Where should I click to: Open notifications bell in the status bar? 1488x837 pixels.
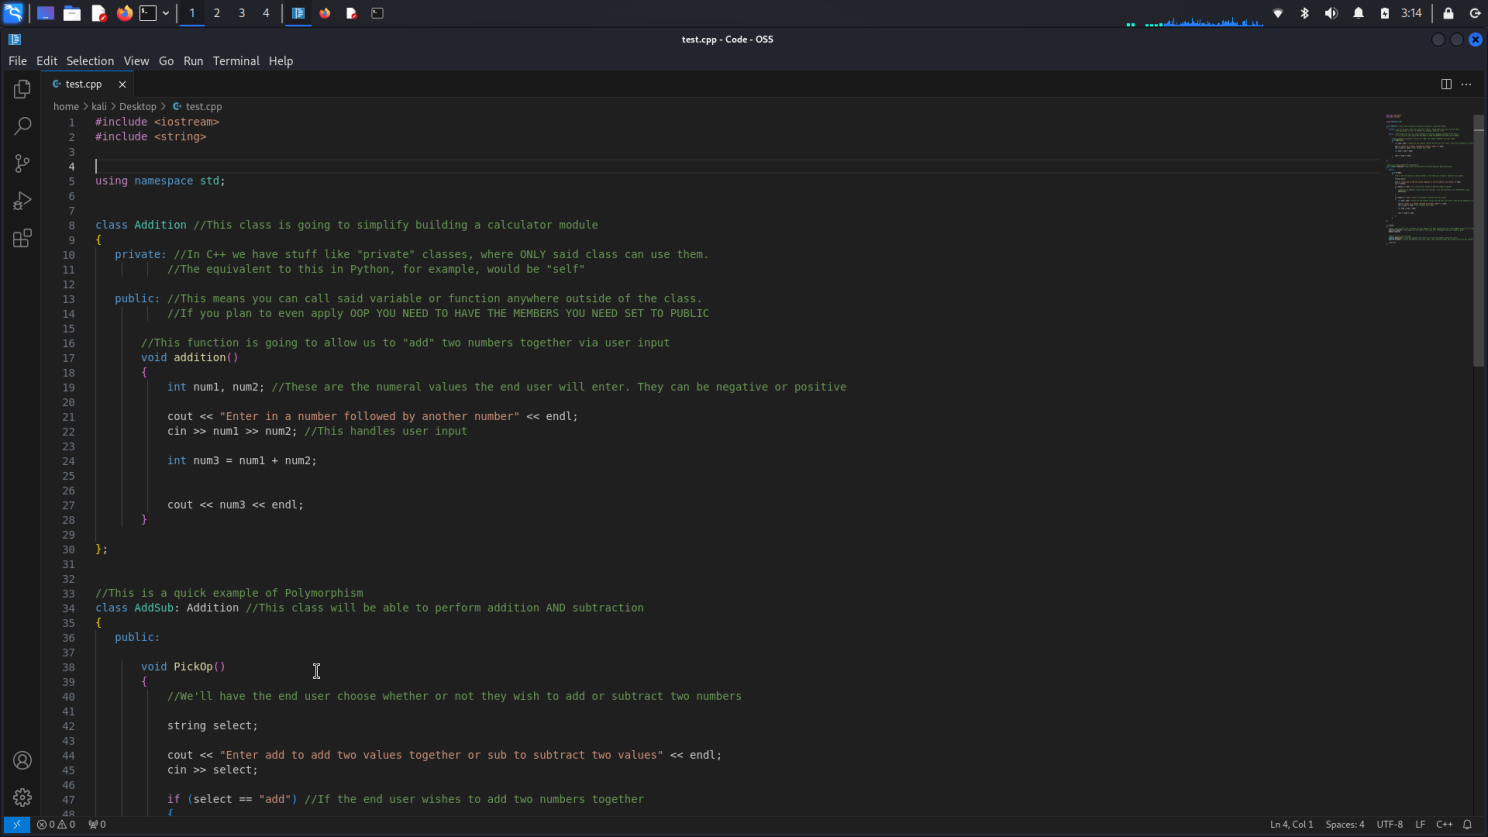[1467, 825]
